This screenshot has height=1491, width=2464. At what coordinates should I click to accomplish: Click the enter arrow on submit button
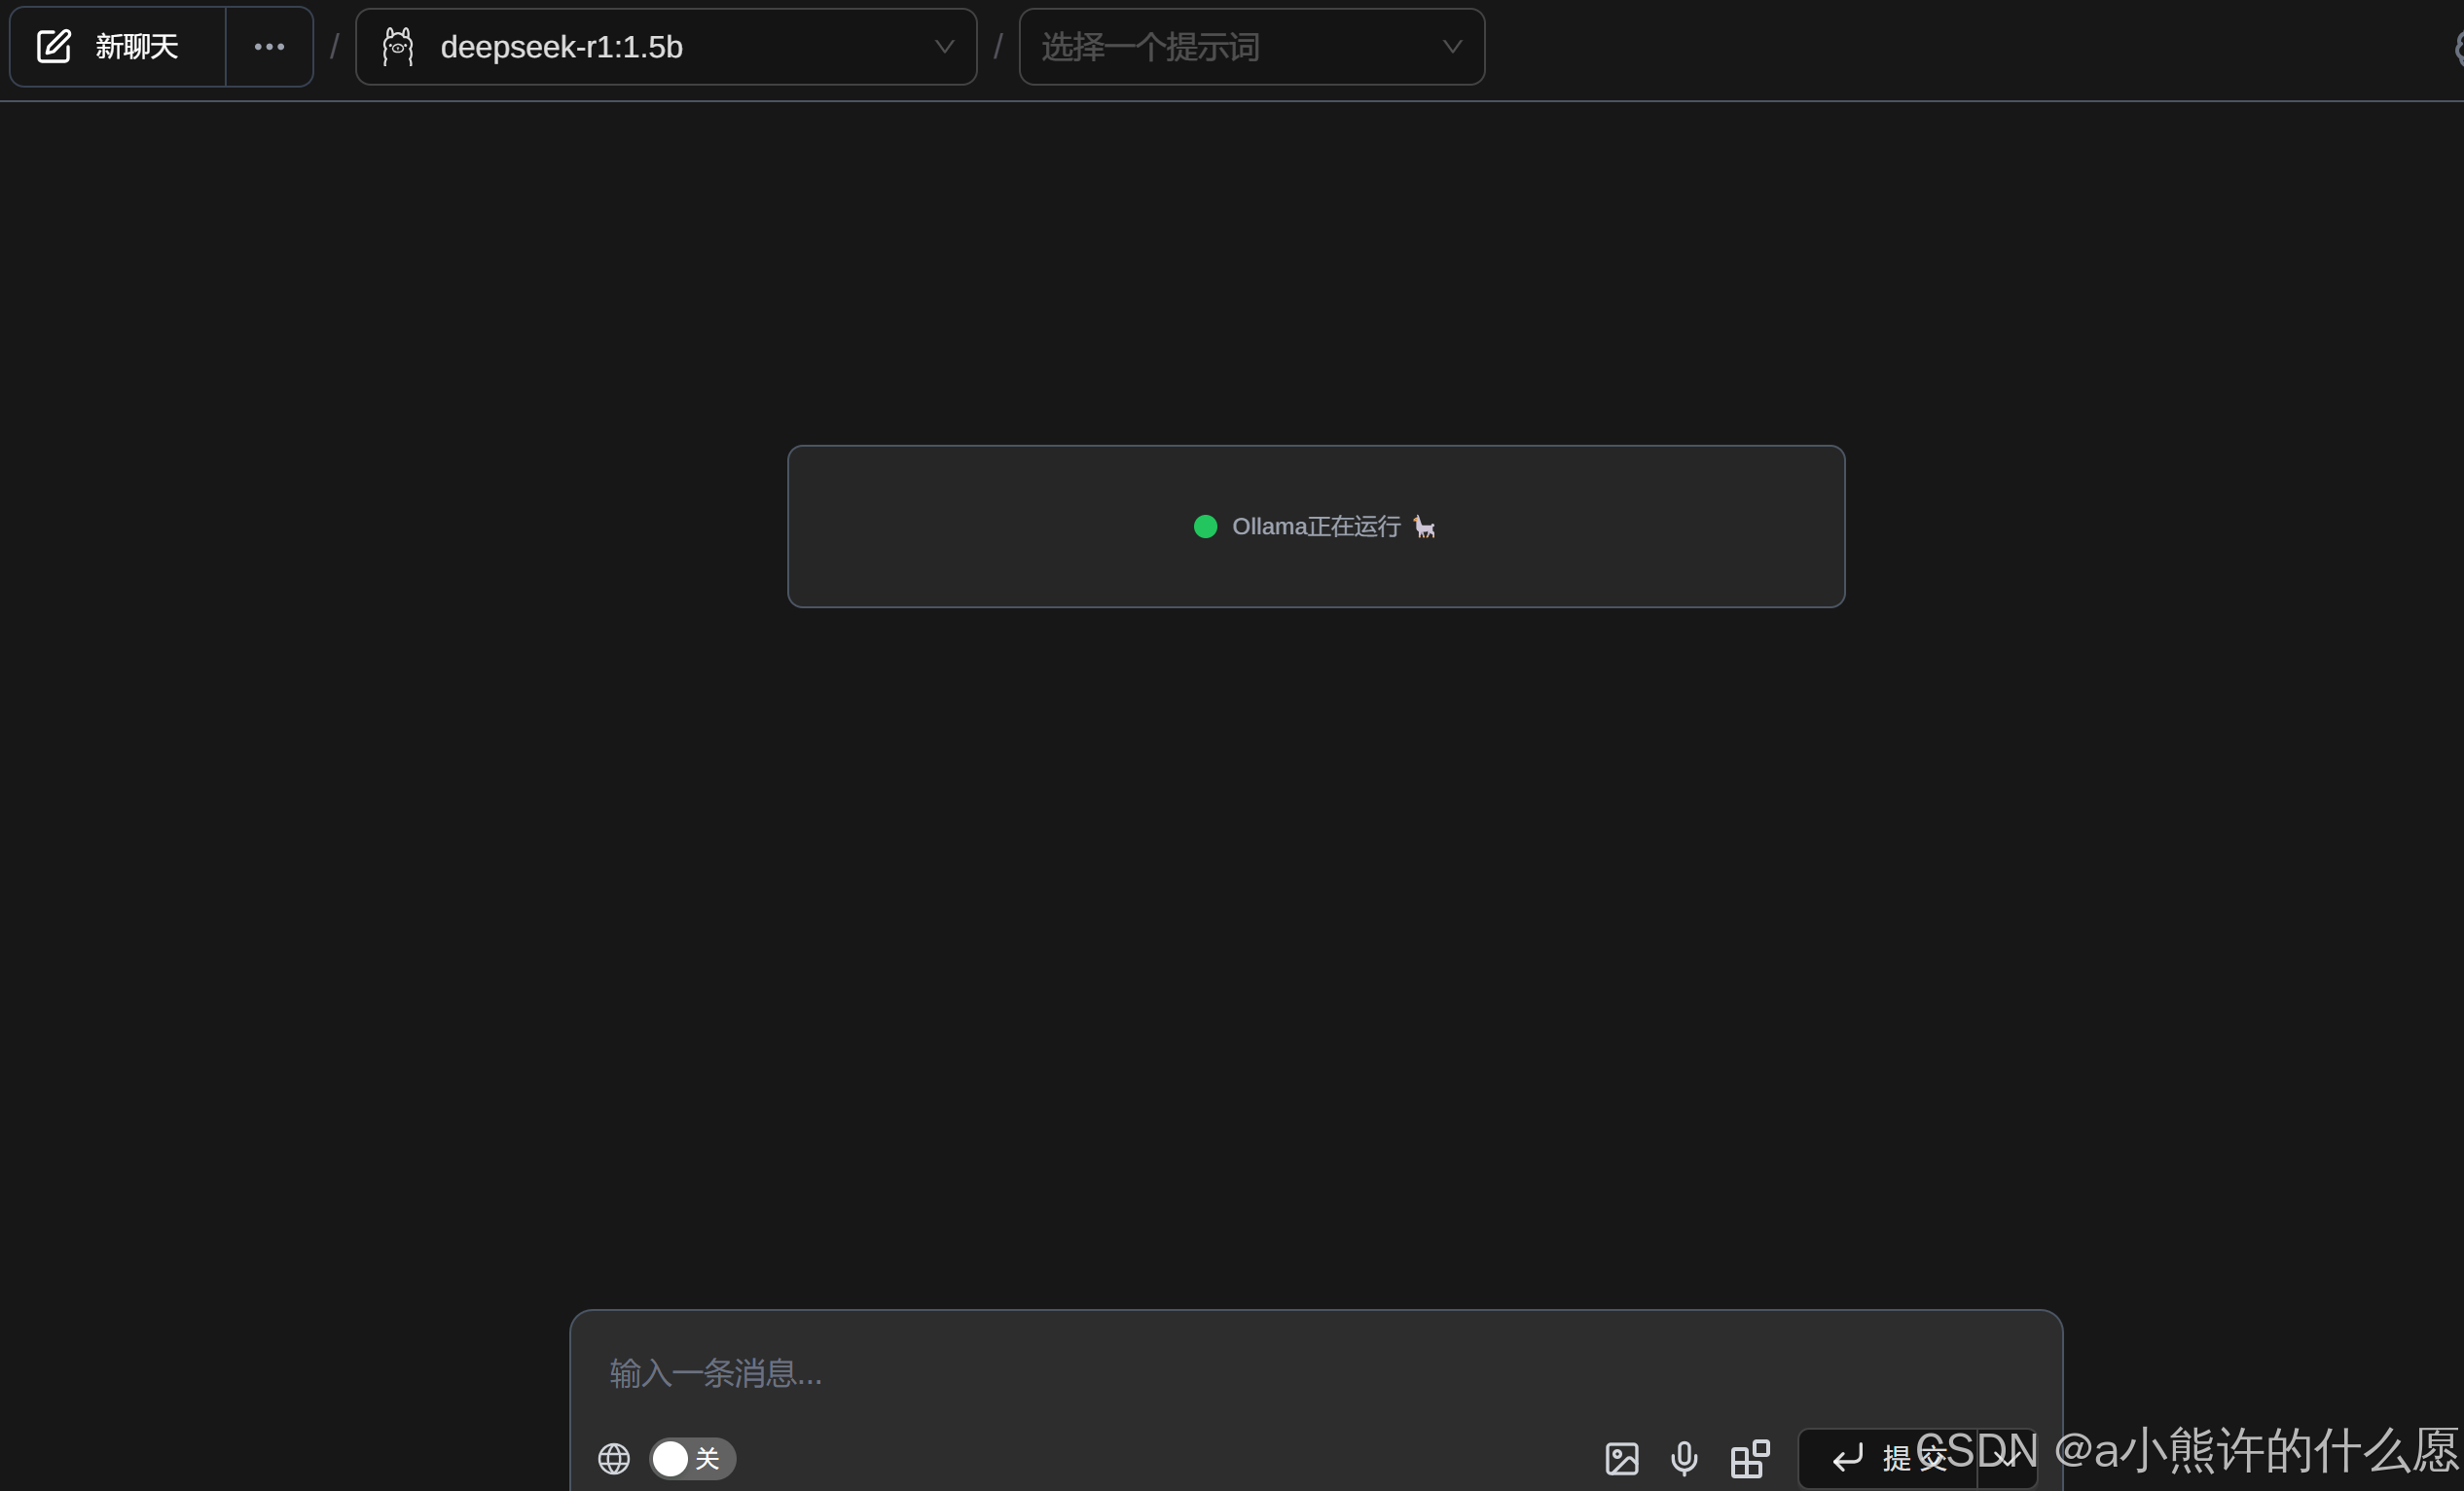point(1847,1458)
